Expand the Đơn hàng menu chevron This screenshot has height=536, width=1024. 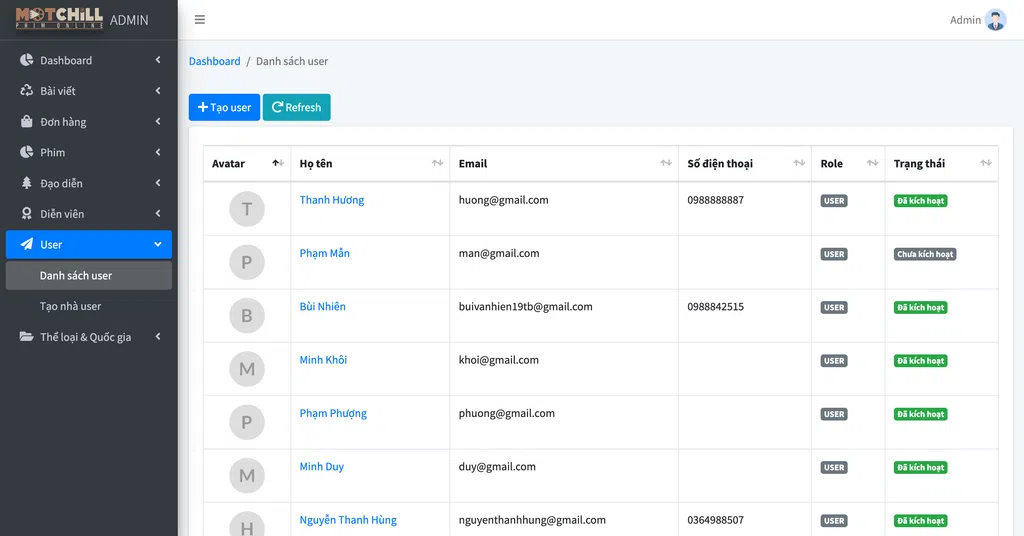pyautogui.click(x=158, y=121)
